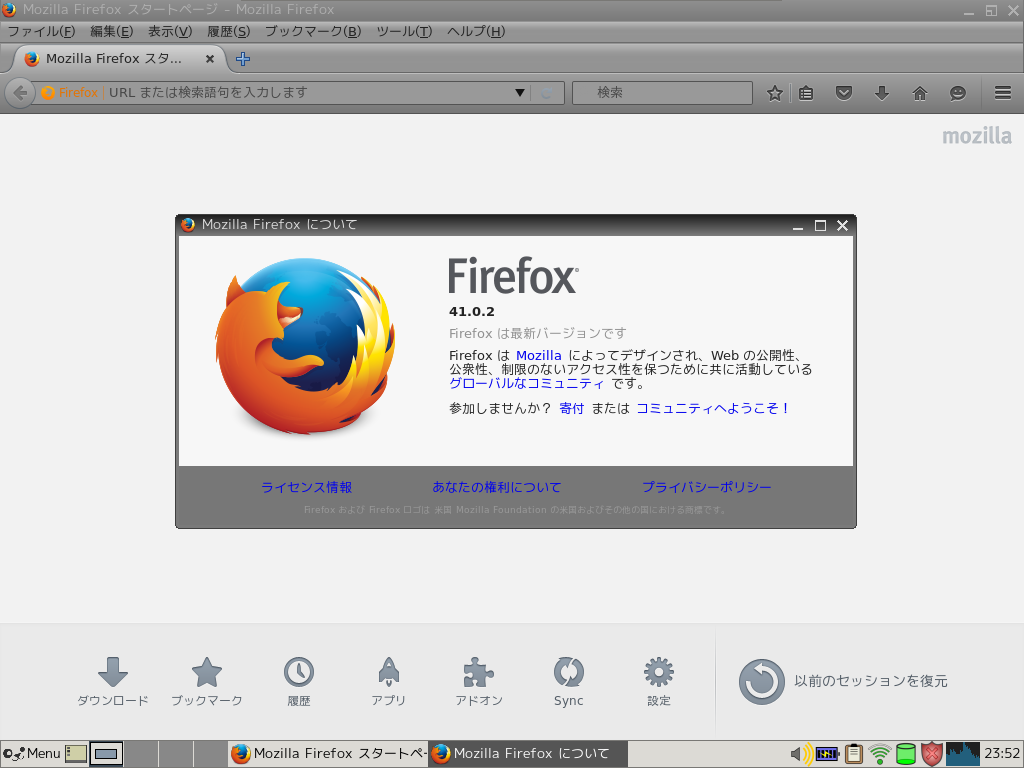Open the wifi network tray icon
Viewport: 1024px width, 768px height.
(x=880, y=754)
